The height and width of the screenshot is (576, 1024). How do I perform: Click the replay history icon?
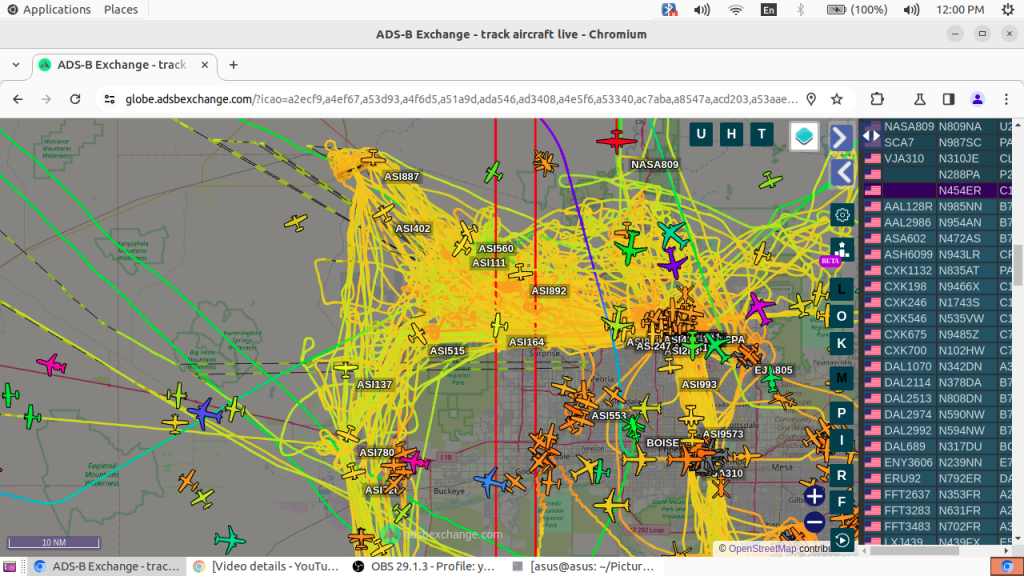(x=842, y=540)
